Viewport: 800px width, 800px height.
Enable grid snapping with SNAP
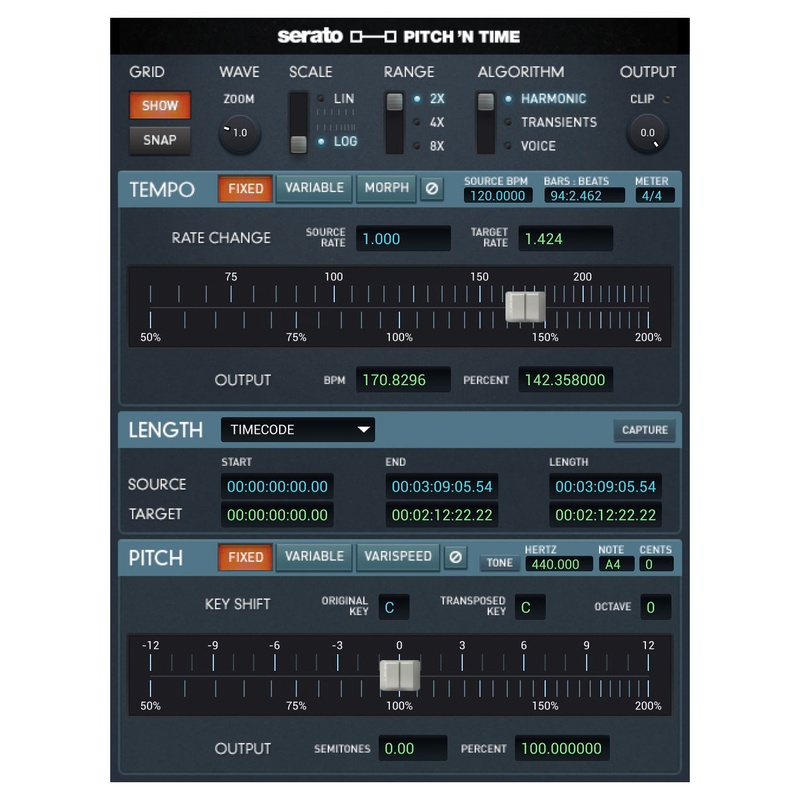pyautogui.click(x=159, y=140)
